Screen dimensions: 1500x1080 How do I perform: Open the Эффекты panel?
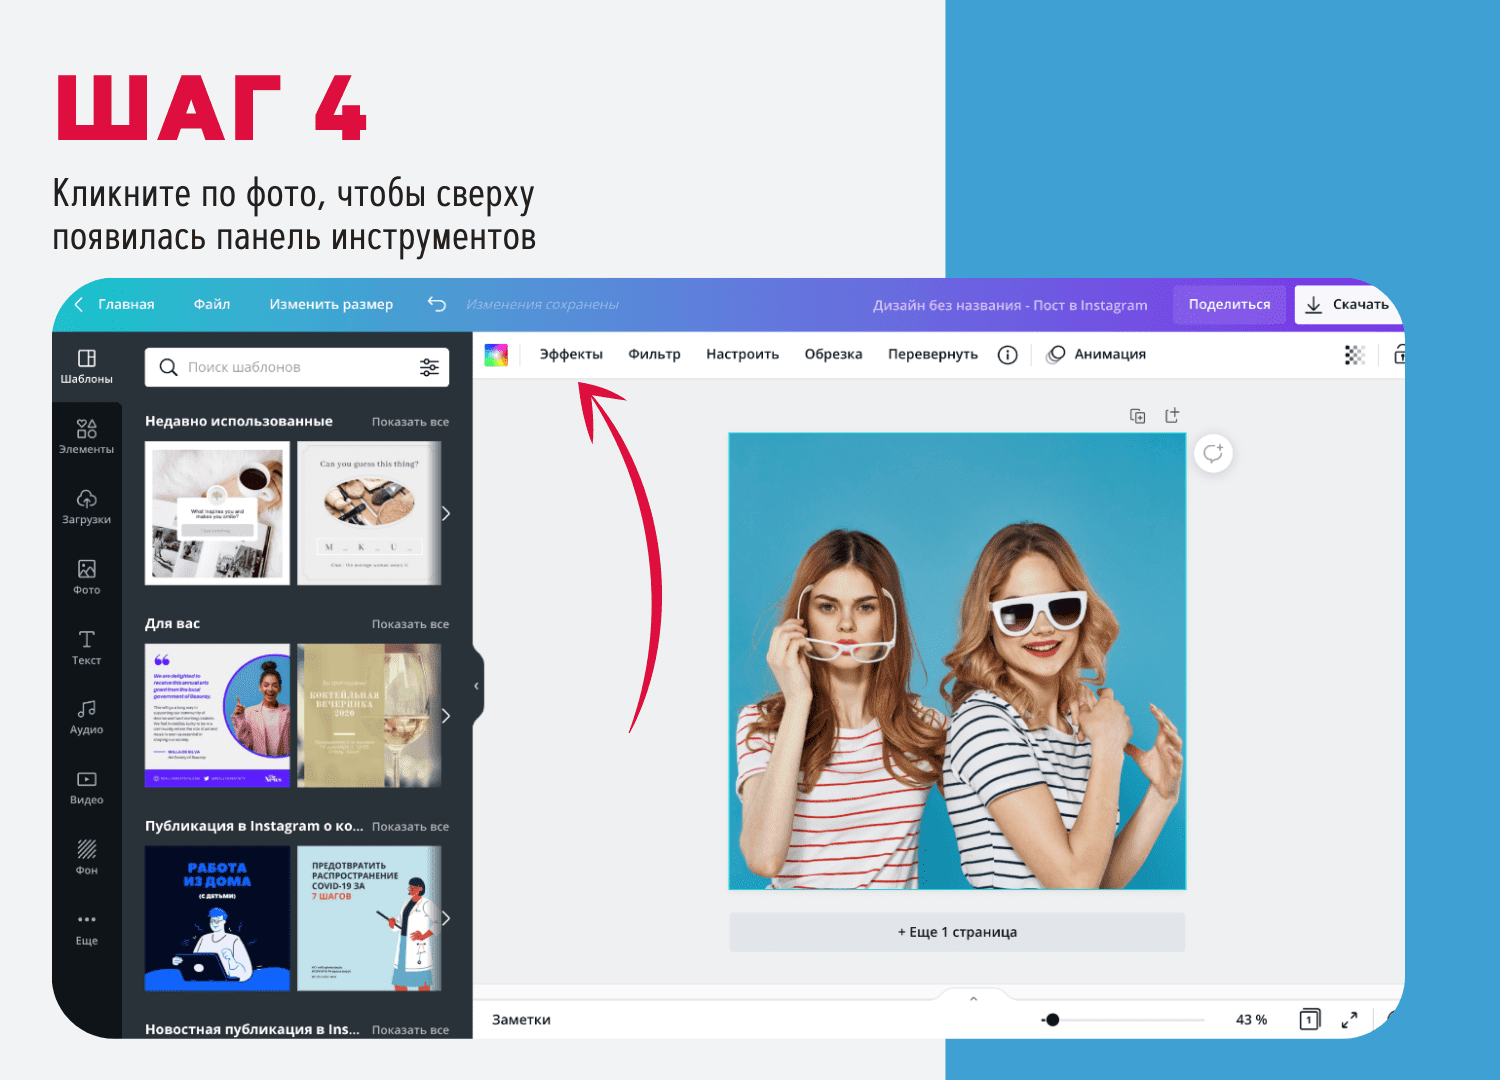[x=571, y=354]
